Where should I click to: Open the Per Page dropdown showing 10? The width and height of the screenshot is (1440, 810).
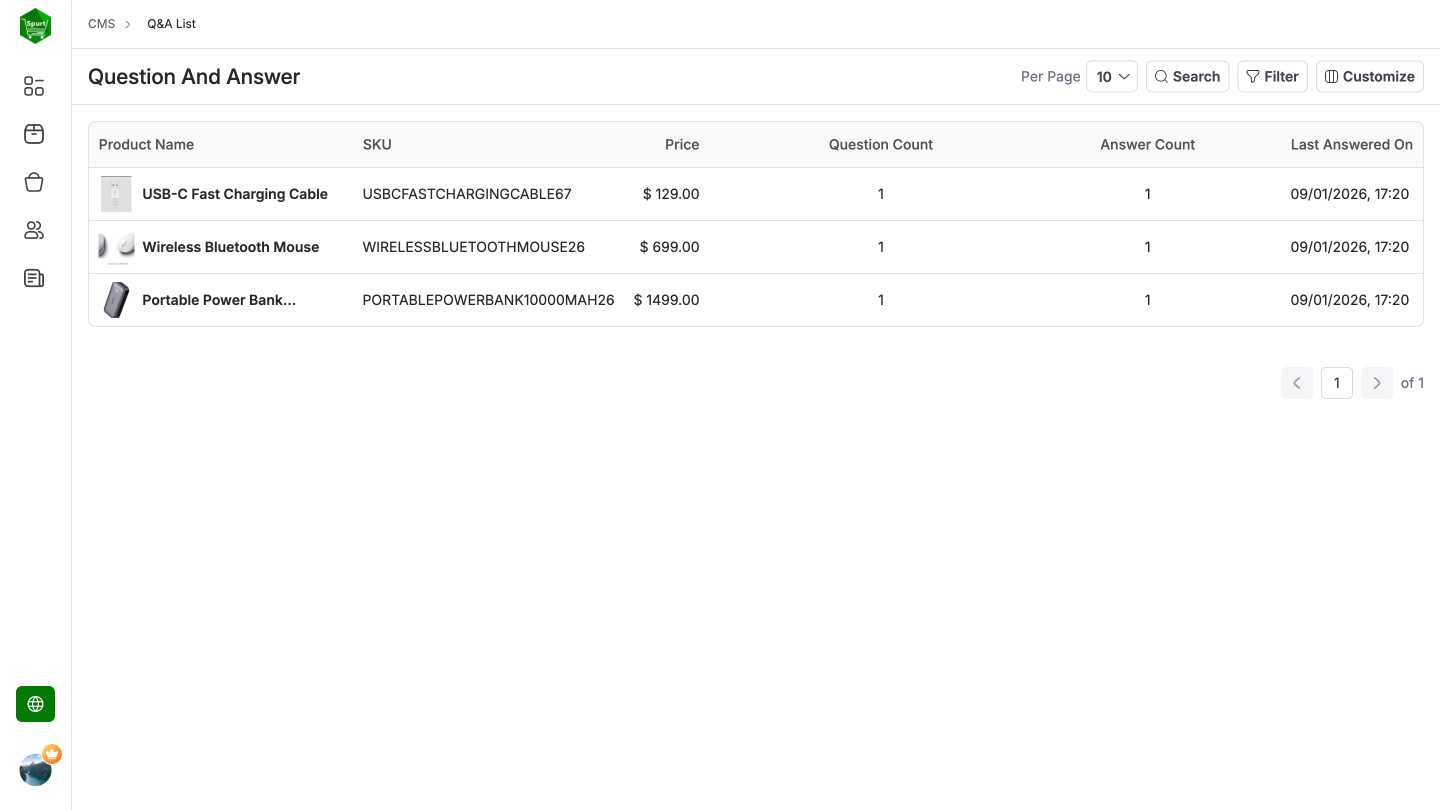1112,76
